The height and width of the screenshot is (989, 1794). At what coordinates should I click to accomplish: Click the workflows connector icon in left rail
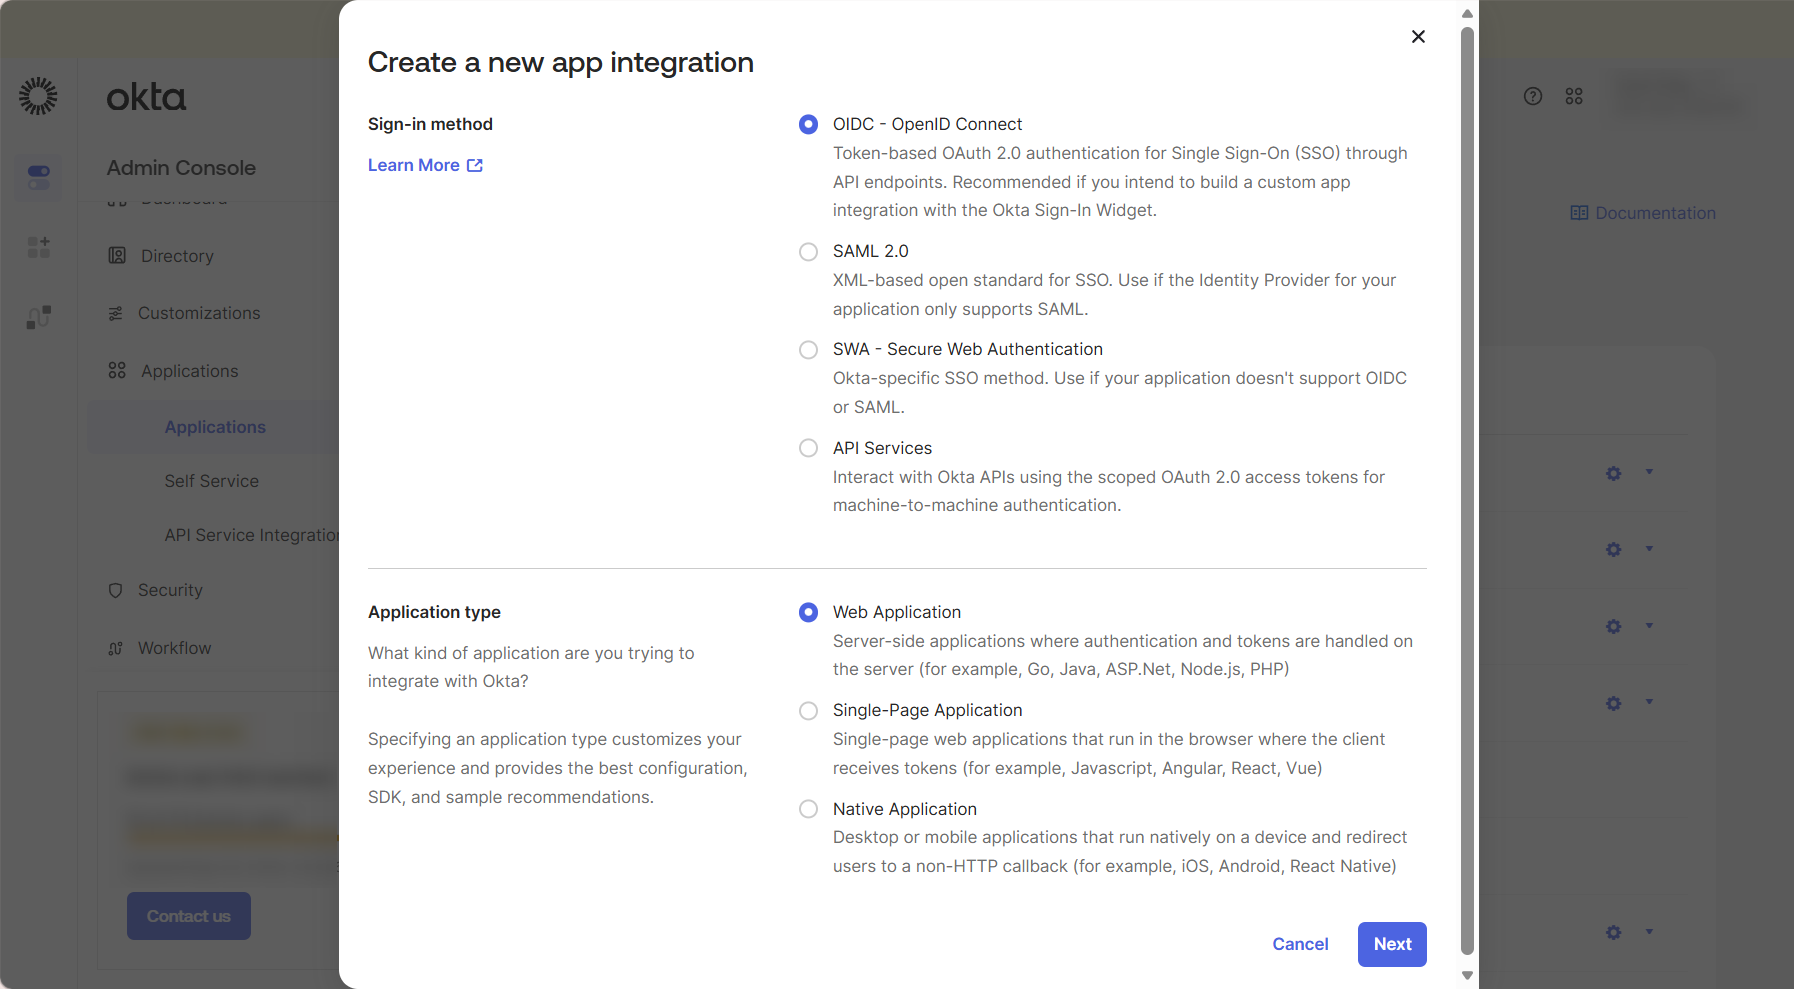[39, 317]
